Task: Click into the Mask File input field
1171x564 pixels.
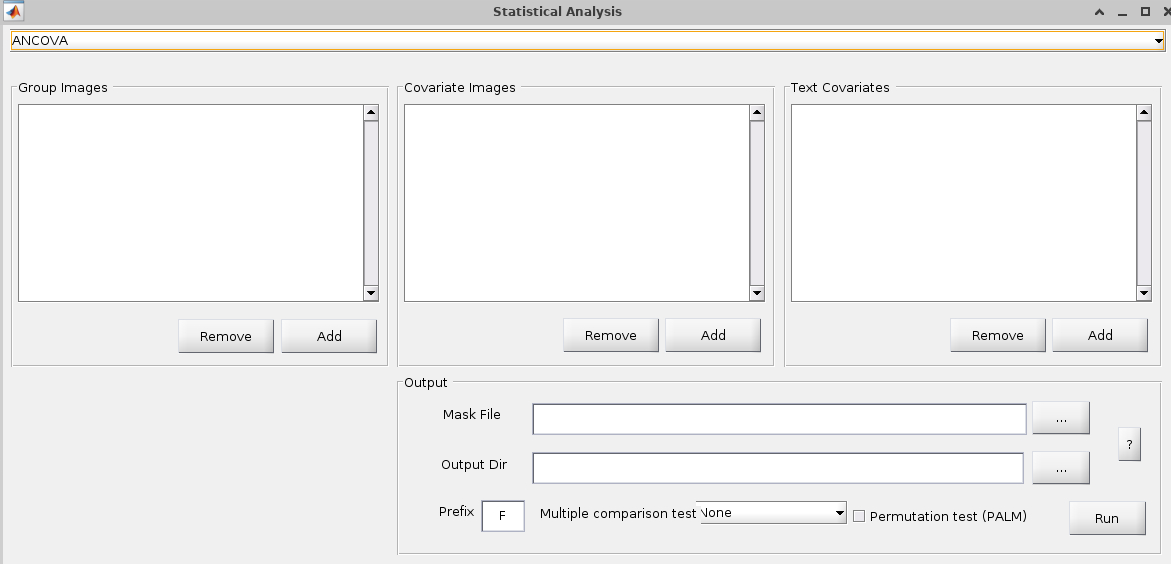Action: (779, 419)
